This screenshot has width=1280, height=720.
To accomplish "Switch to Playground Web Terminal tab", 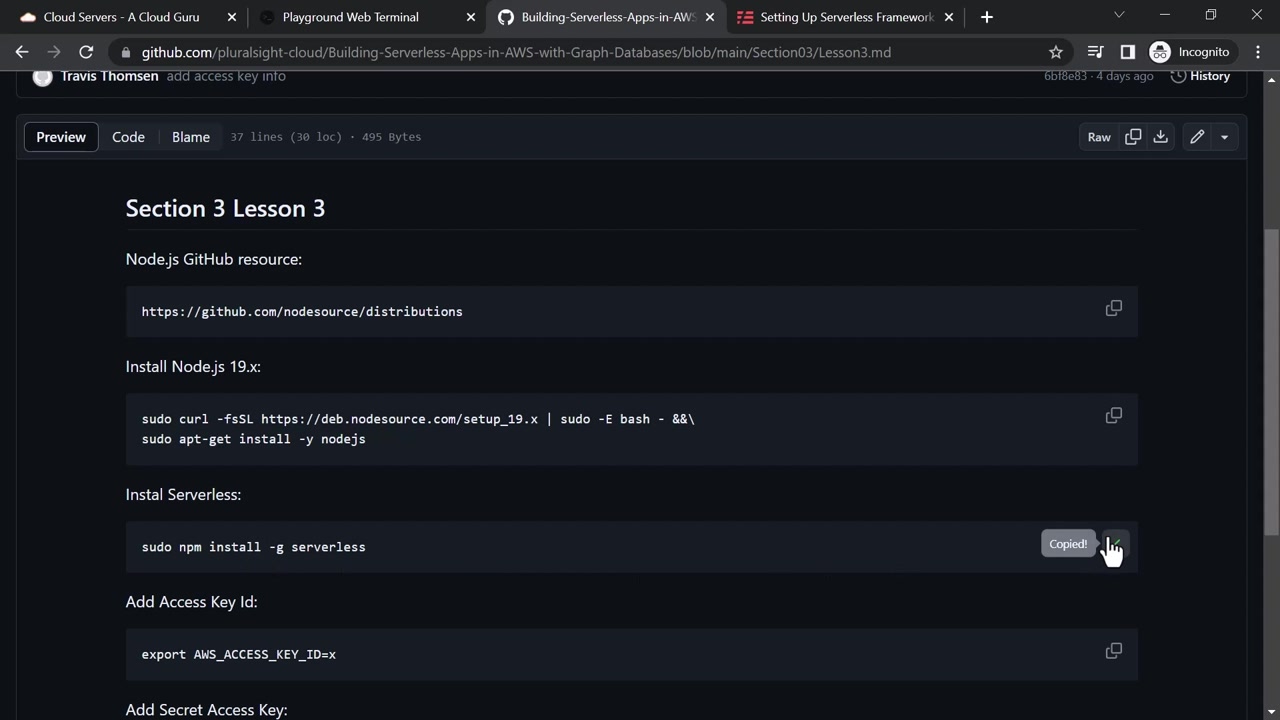I will tap(350, 17).
